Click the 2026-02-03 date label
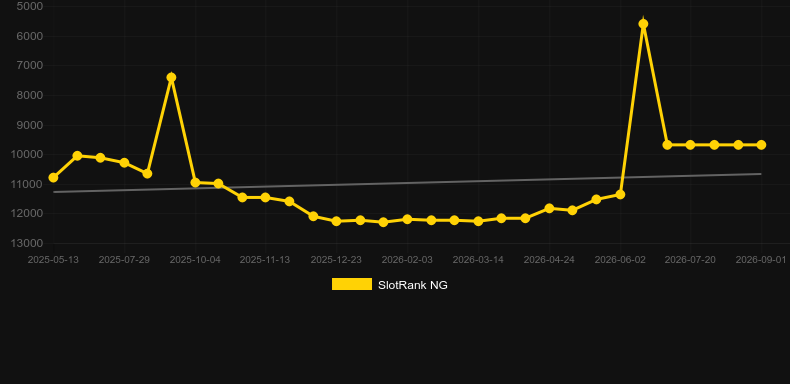Screen dimensions: 790x384 tap(407, 260)
